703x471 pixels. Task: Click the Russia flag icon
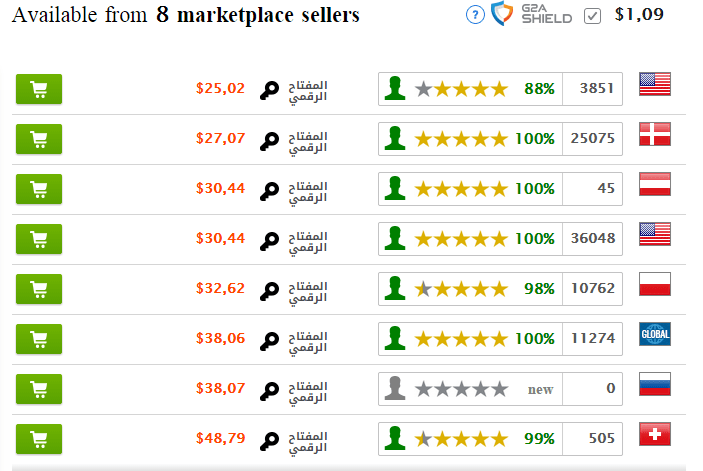(x=655, y=384)
